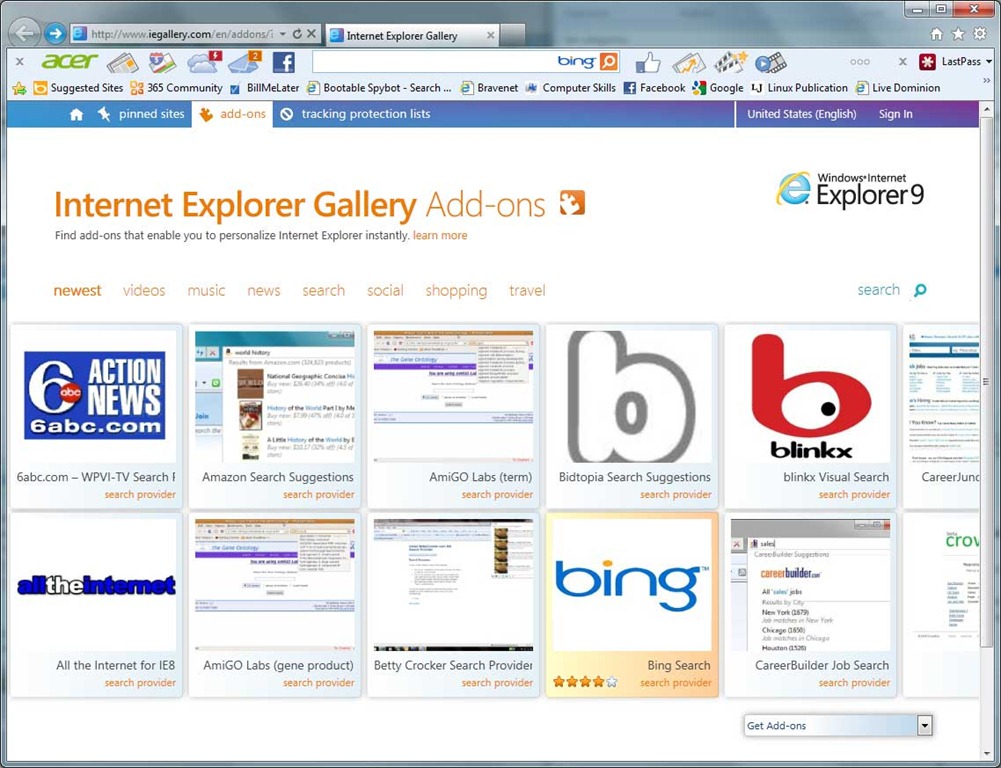The width and height of the screenshot is (1001, 768).
Task: Open the Facebook icon on Acer toolbar
Action: click(x=283, y=62)
